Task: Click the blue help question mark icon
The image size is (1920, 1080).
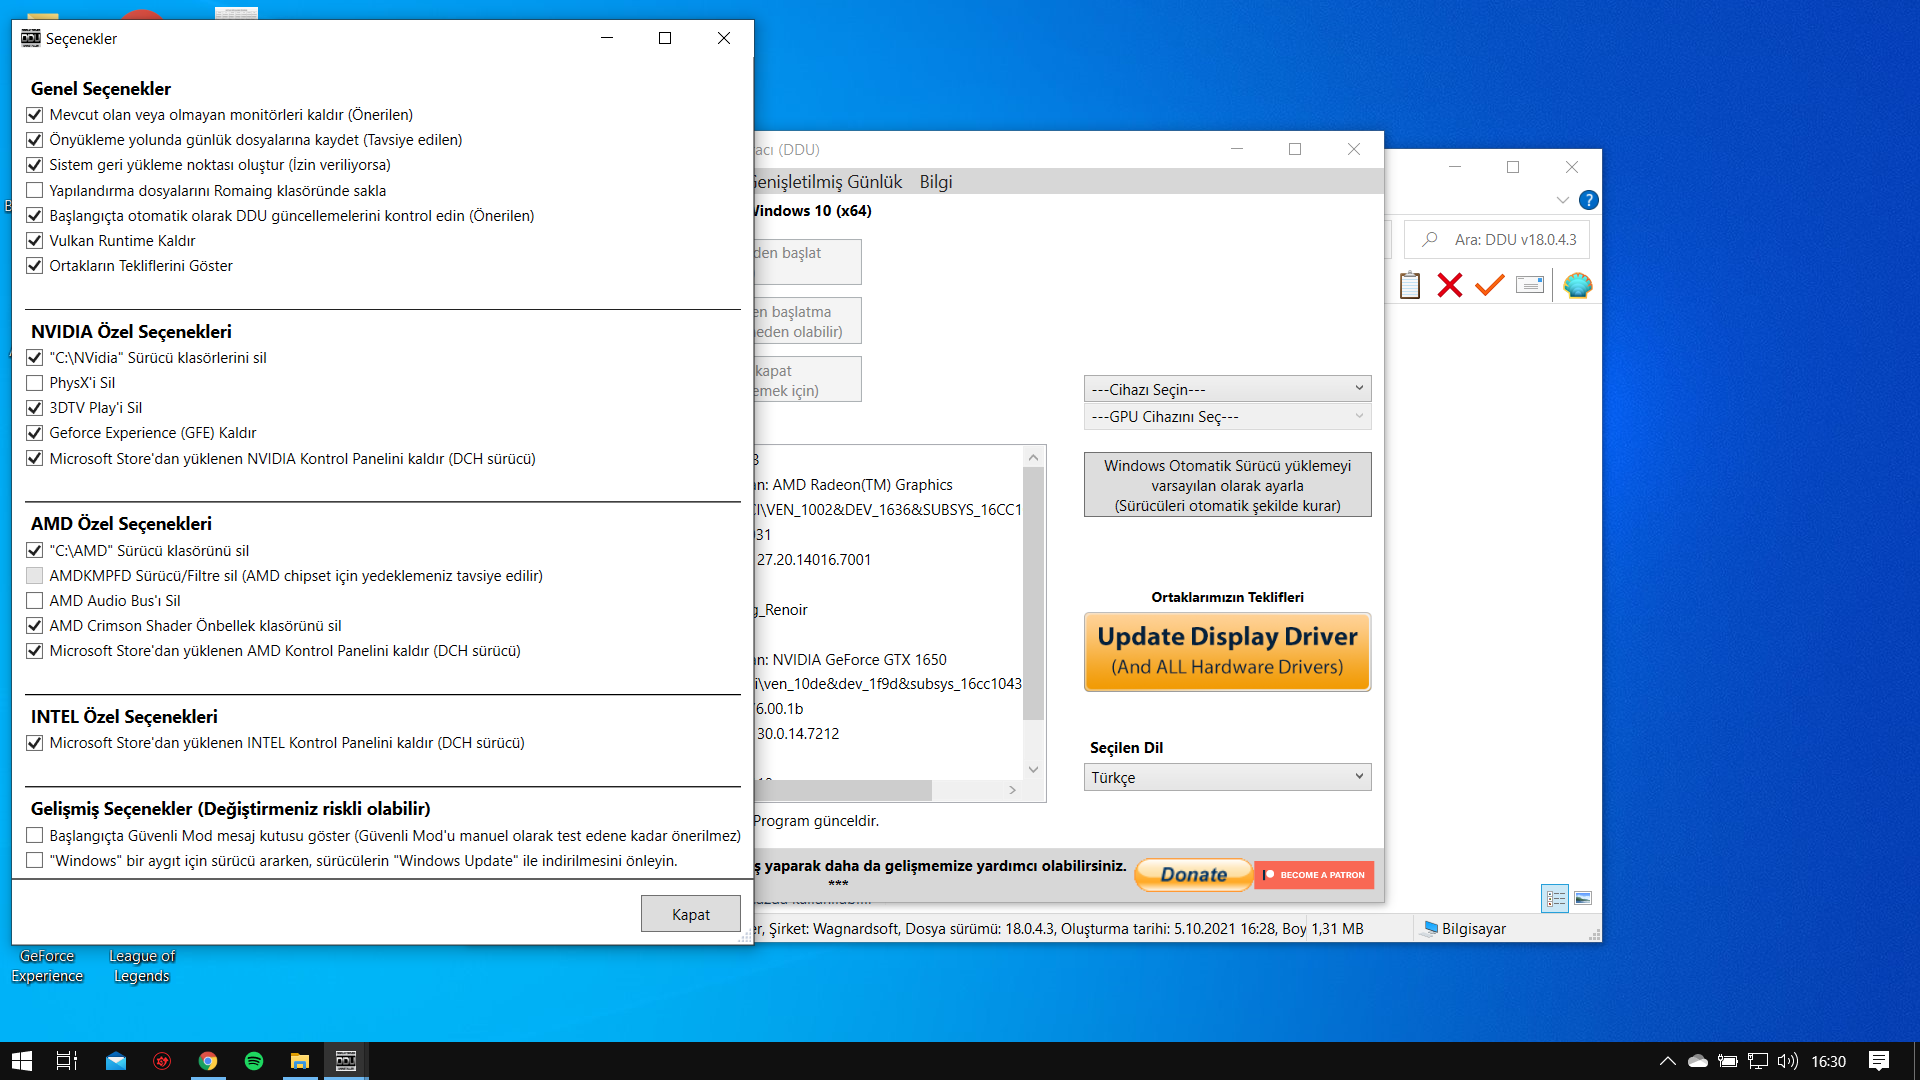Action: click(x=1588, y=200)
